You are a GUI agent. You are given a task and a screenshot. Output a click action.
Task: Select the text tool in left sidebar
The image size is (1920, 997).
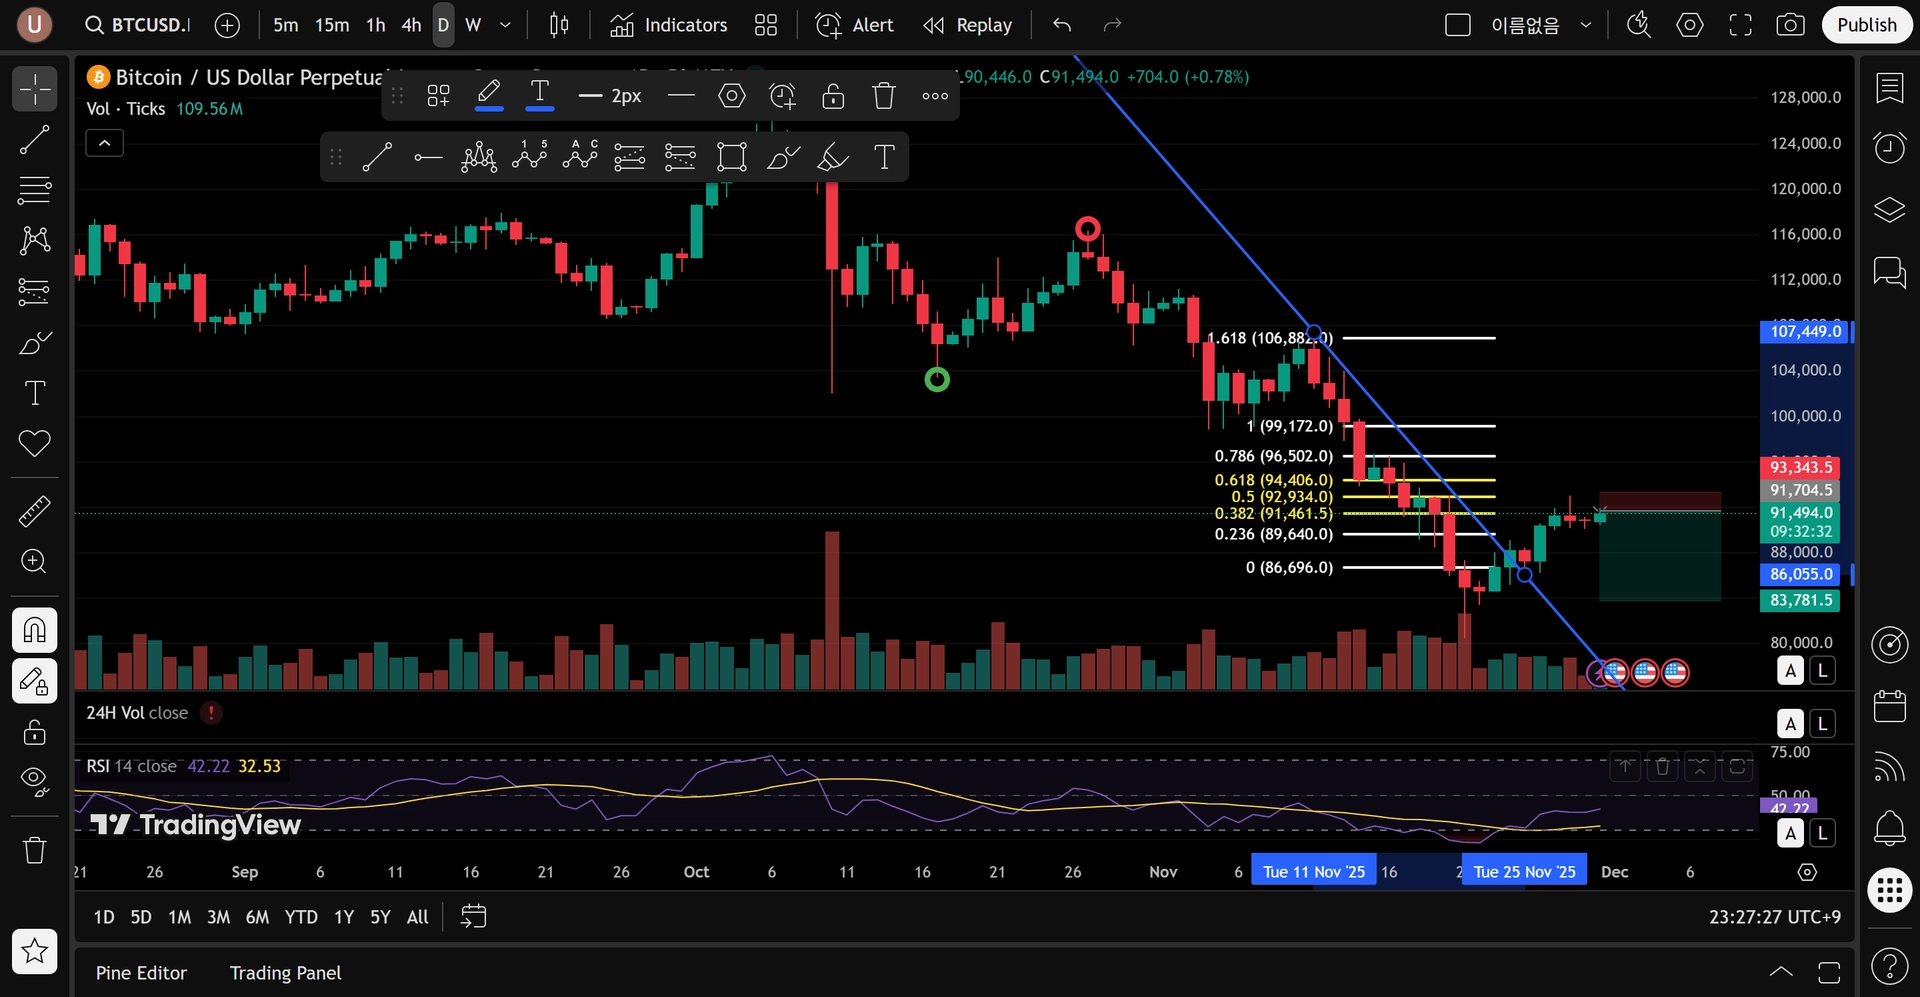click(x=35, y=393)
